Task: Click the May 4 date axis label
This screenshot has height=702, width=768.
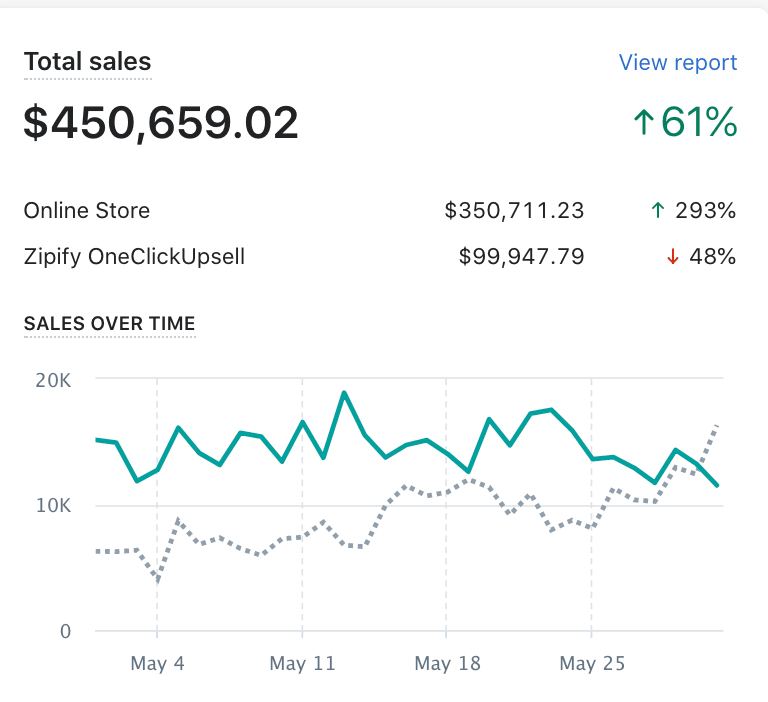Action: [157, 664]
